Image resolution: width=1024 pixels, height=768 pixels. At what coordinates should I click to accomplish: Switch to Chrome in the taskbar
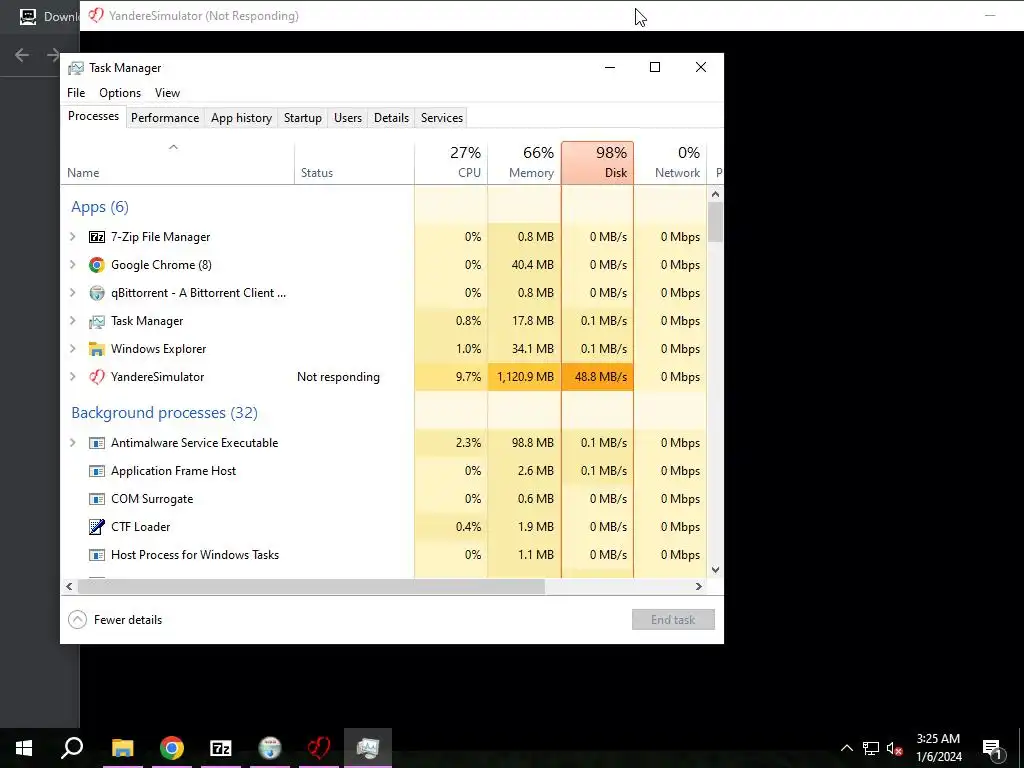(x=171, y=748)
